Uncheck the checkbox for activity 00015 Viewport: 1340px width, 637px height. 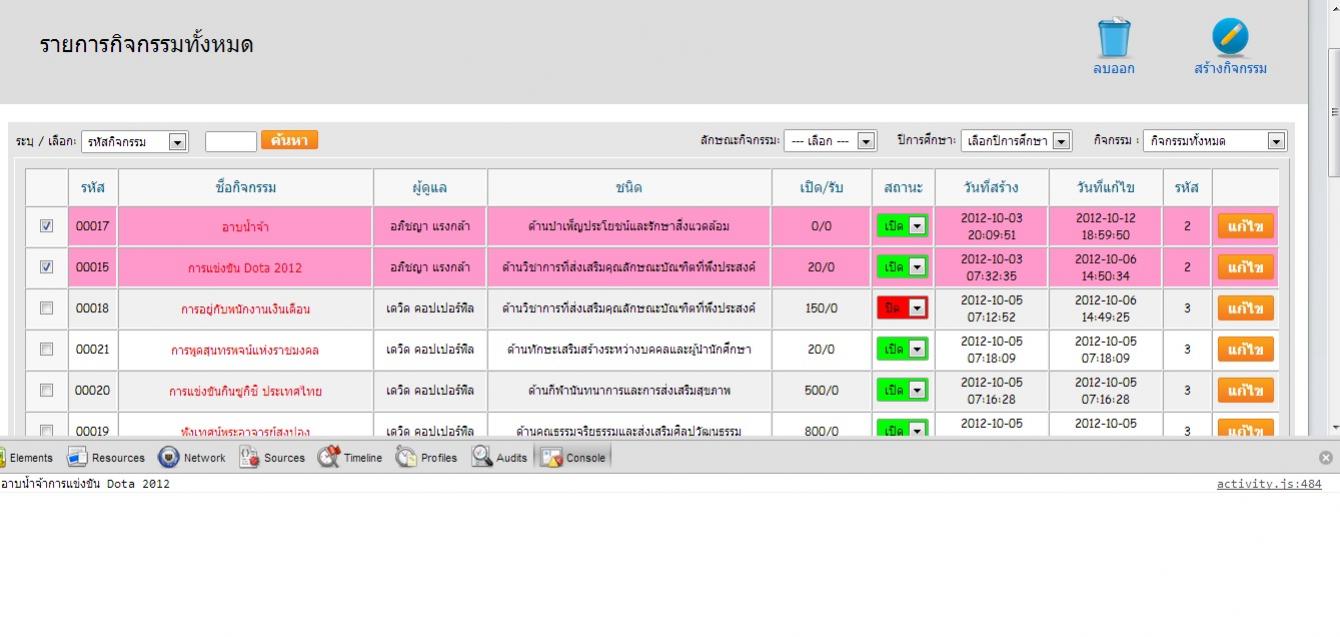[x=46, y=267]
